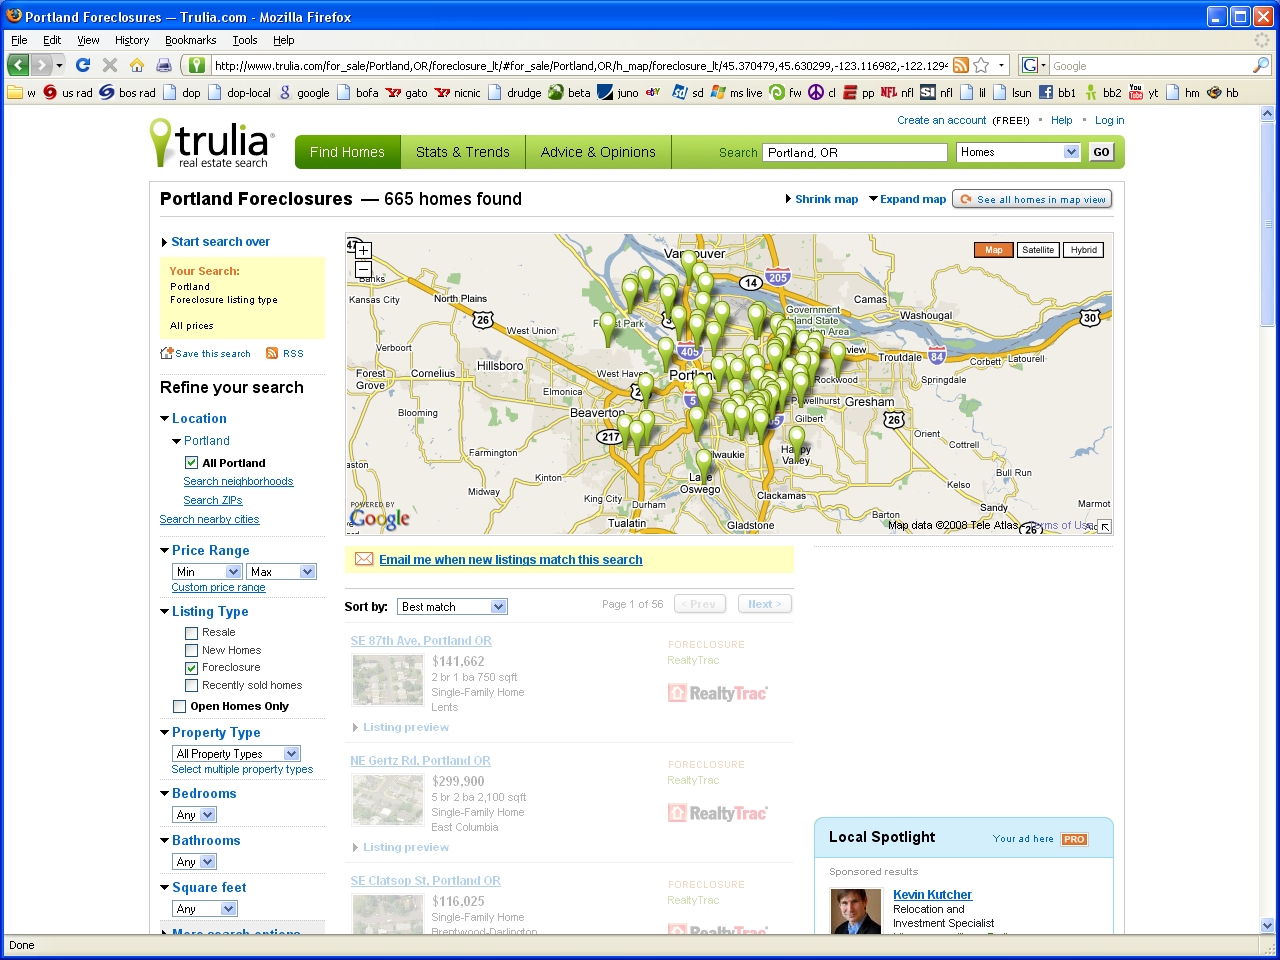Click the Trulia logo

[x=211, y=144]
